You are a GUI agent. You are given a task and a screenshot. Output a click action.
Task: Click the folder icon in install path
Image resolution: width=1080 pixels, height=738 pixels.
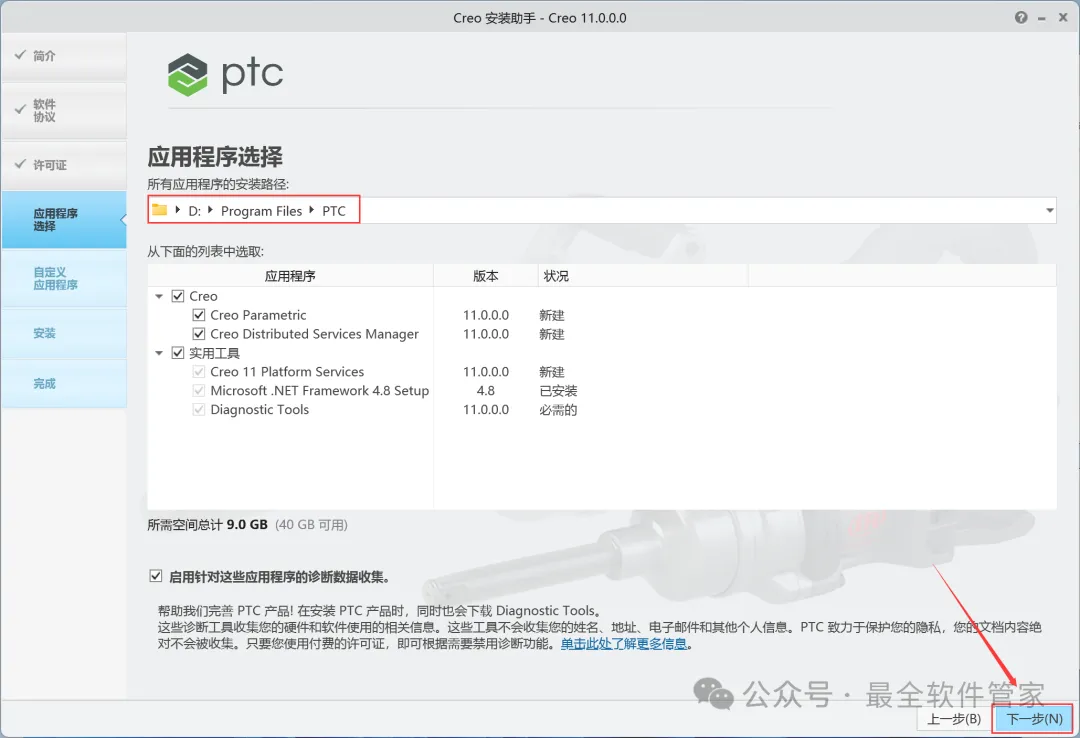(160, 210)
